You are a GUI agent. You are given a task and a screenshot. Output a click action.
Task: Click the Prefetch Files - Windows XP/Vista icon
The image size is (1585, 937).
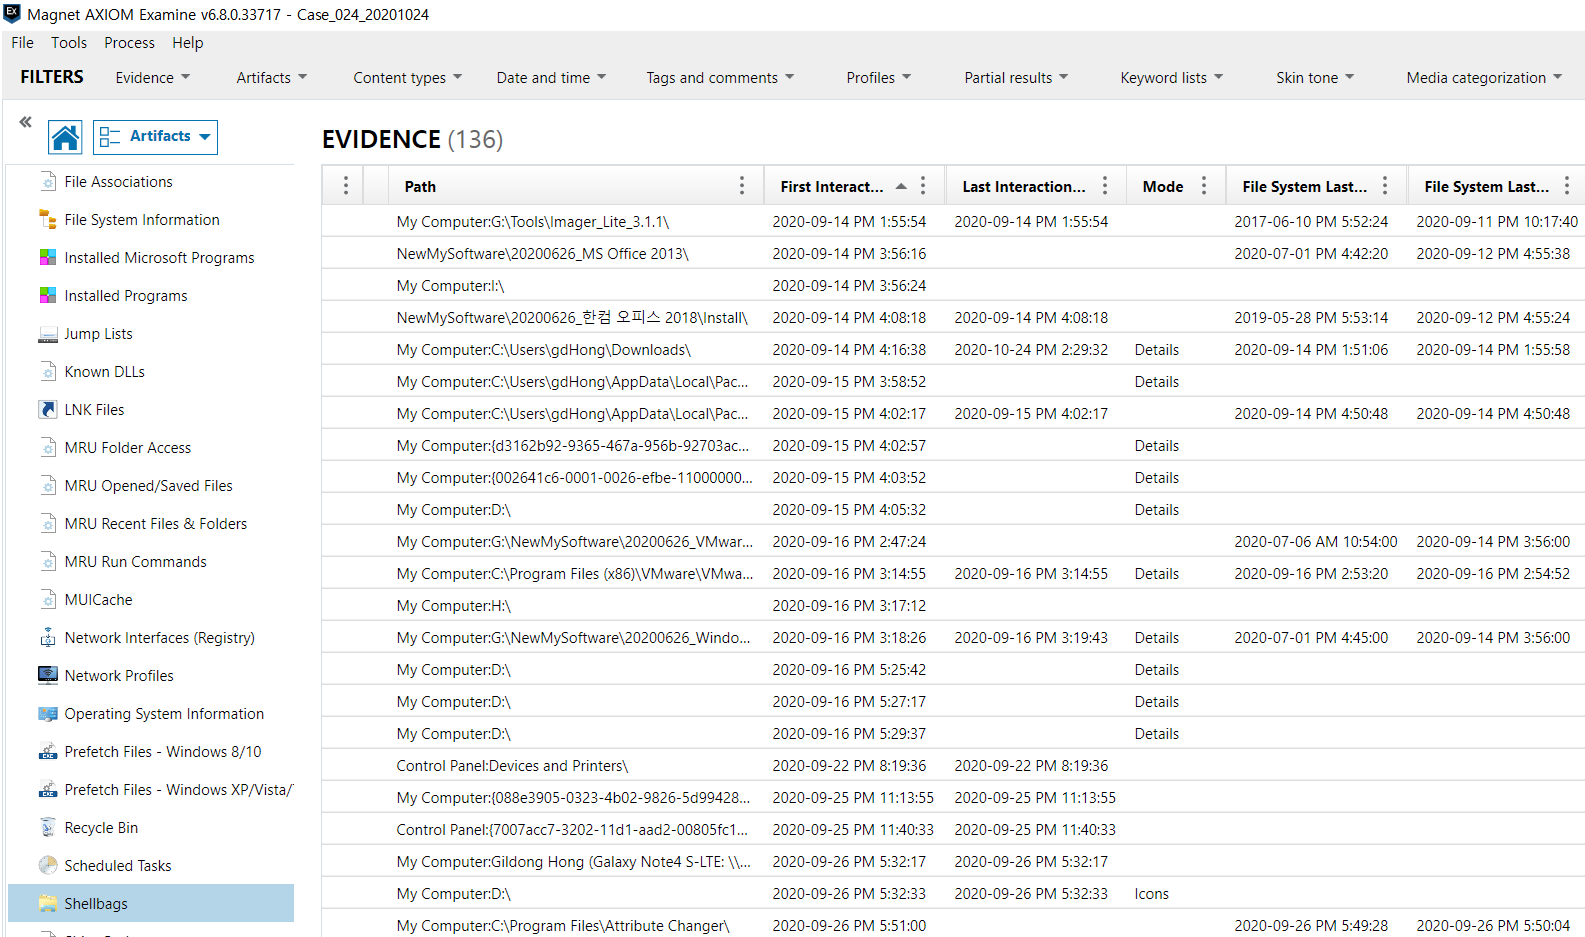48,789
